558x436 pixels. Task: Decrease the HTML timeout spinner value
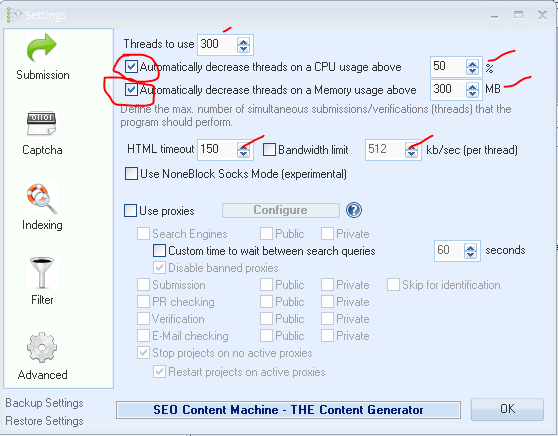coord(244,154)
